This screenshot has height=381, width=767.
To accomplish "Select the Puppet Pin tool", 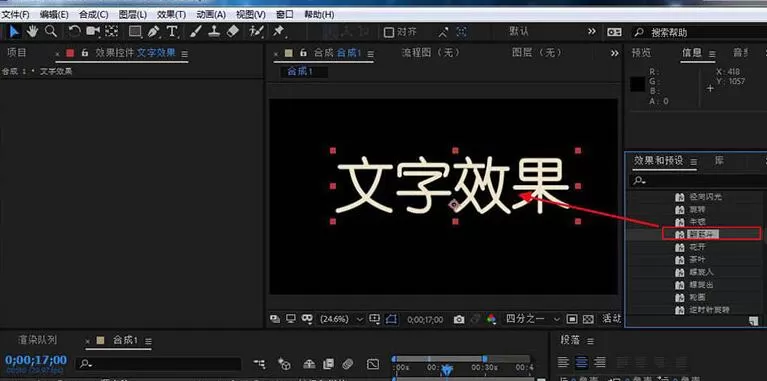I will coord(279,32).
